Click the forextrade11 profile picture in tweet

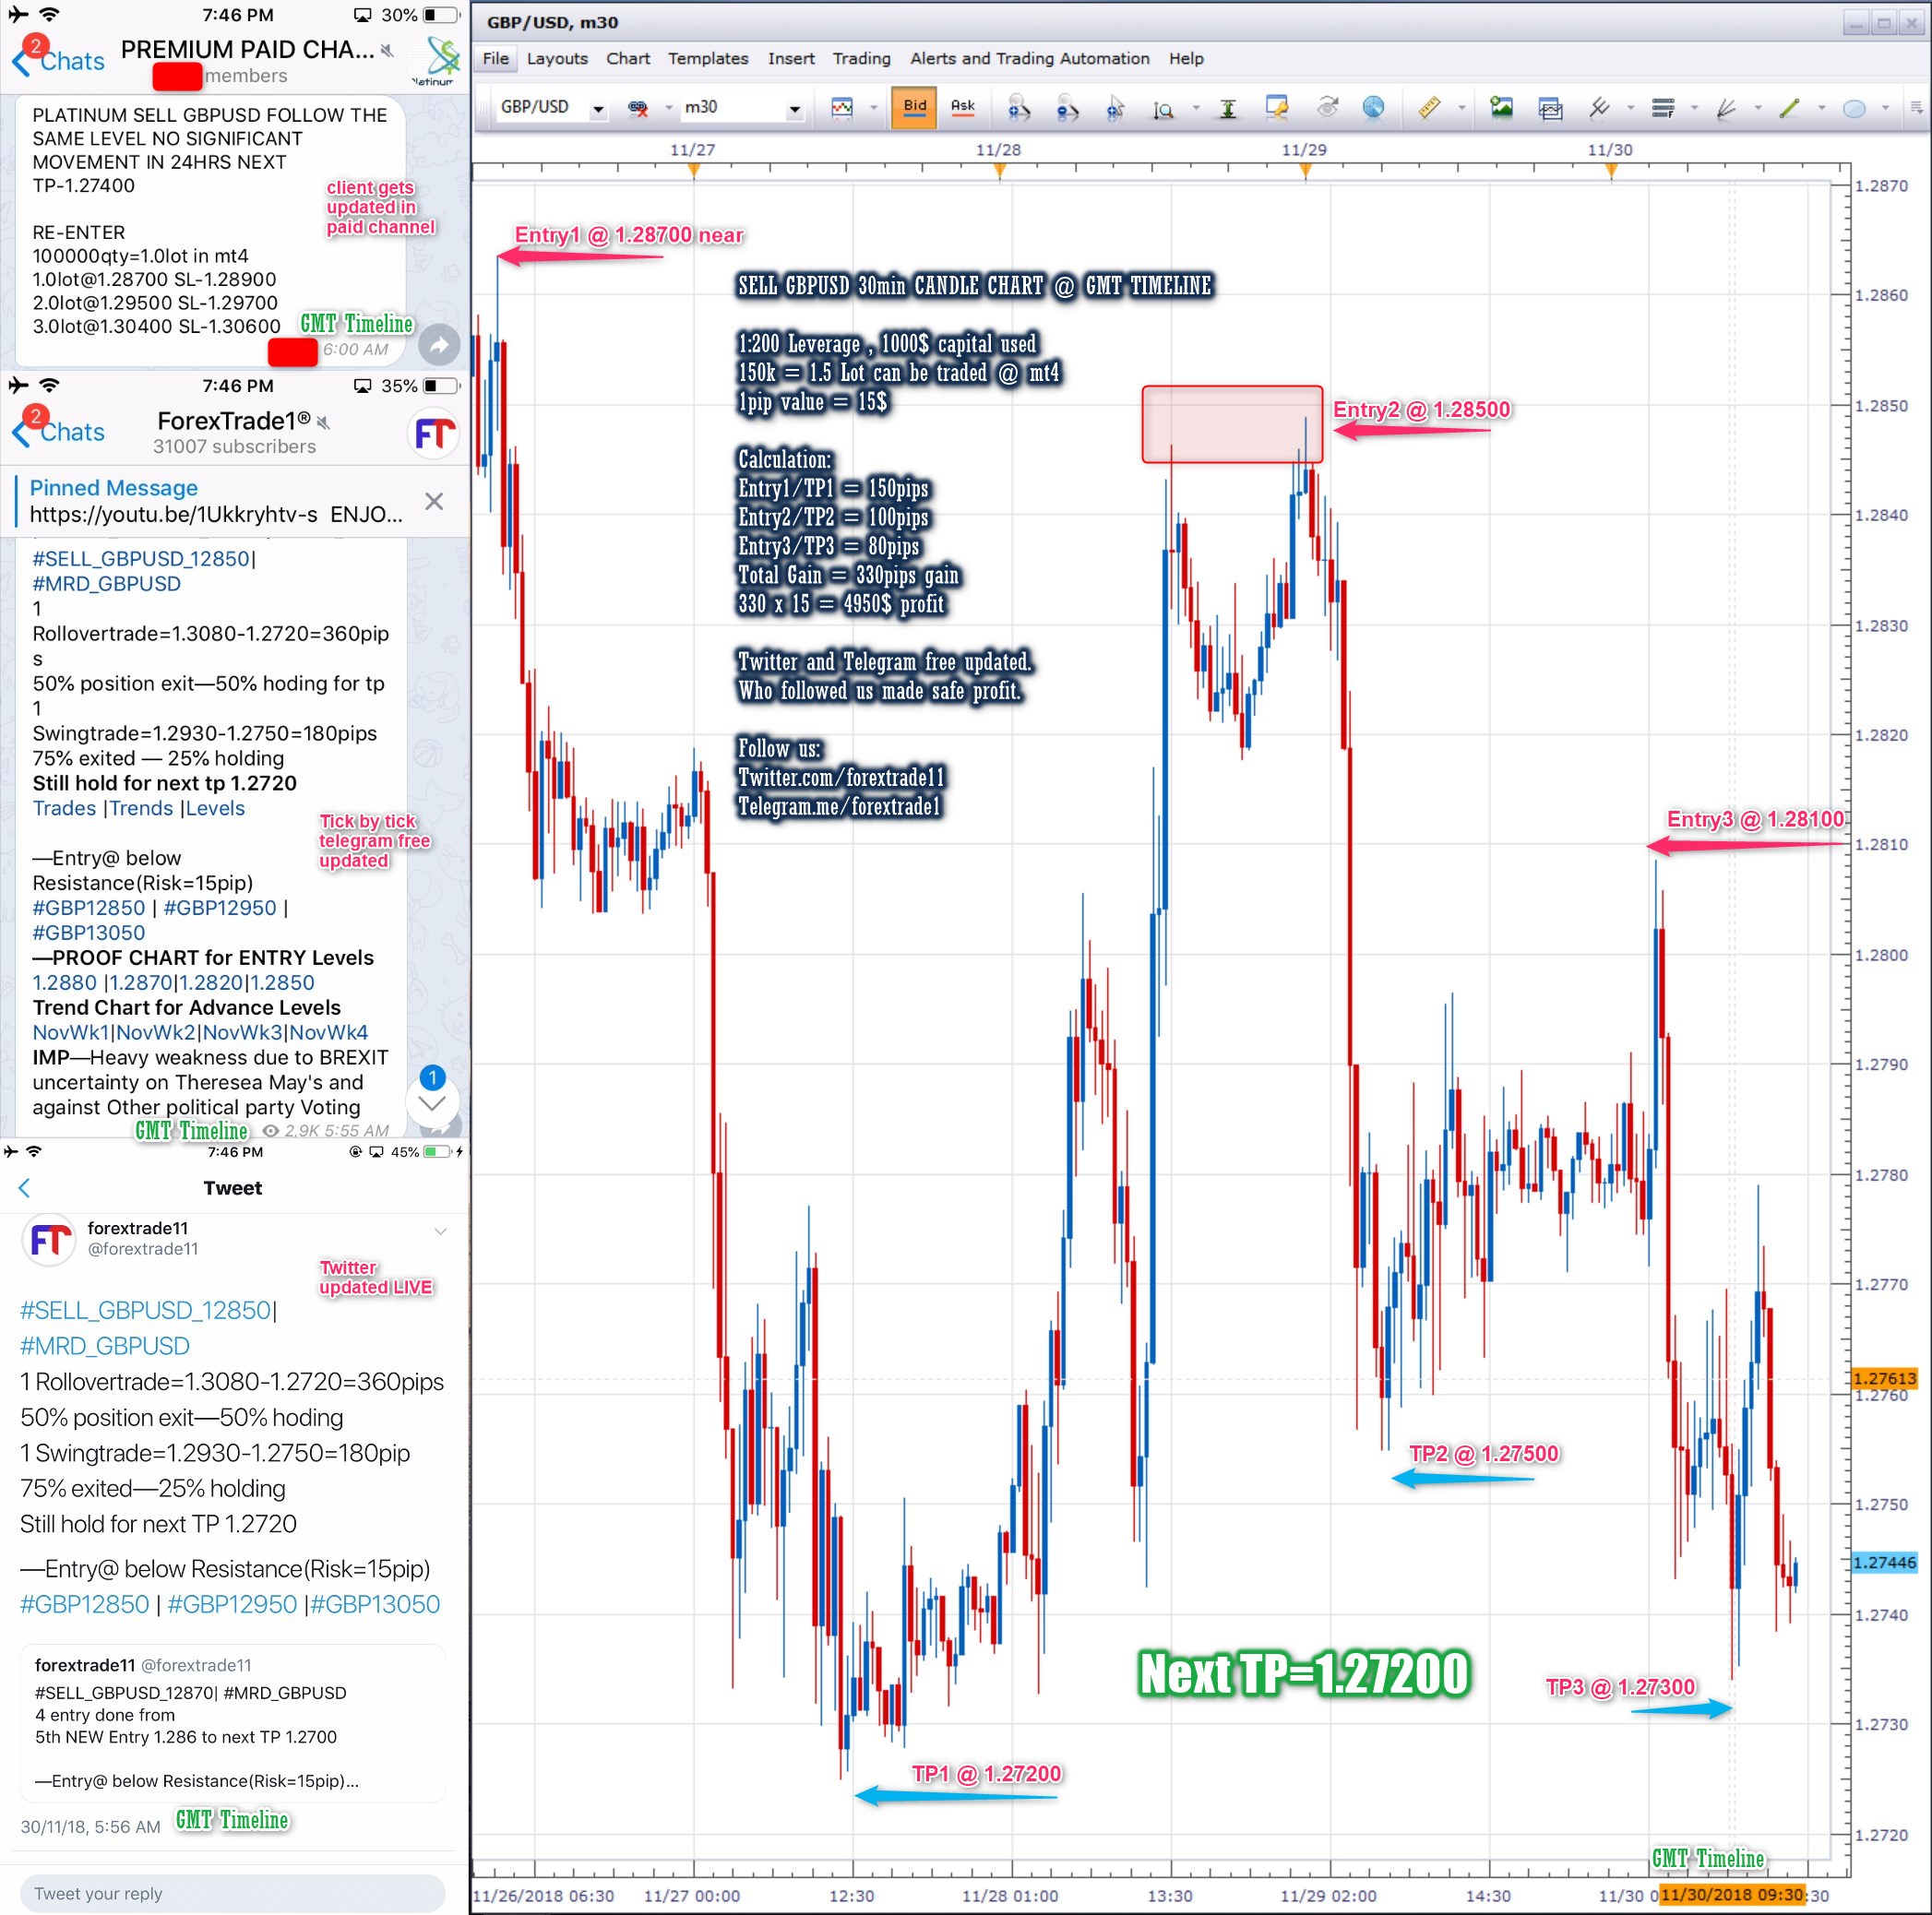point(49,1239)
